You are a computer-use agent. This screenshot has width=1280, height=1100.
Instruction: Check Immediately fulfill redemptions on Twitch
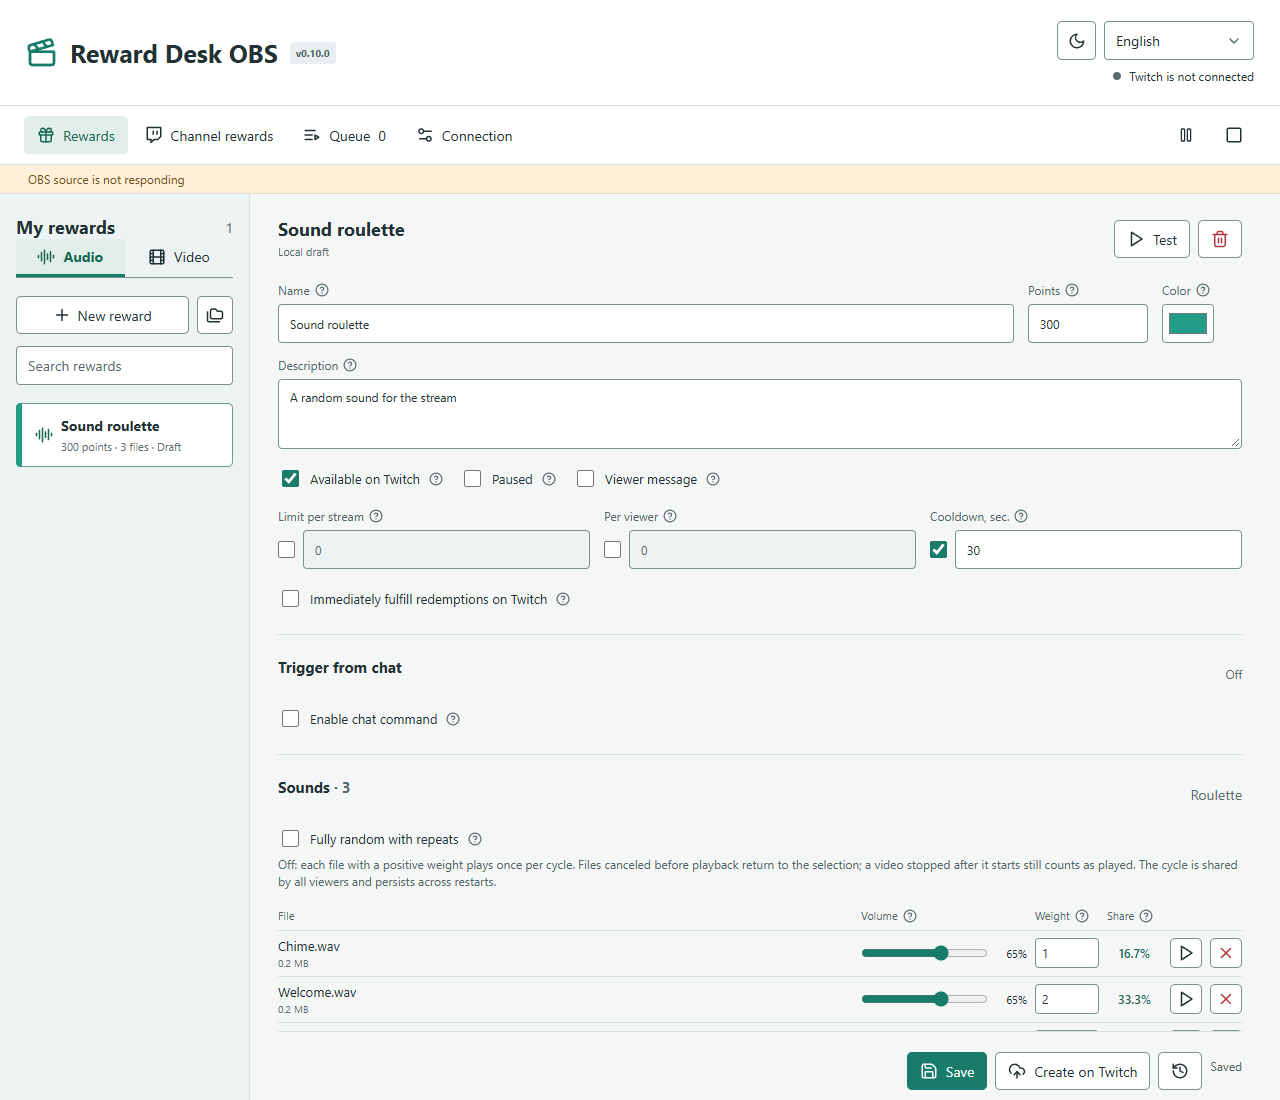pyautogui.click(x=291, y=599)
